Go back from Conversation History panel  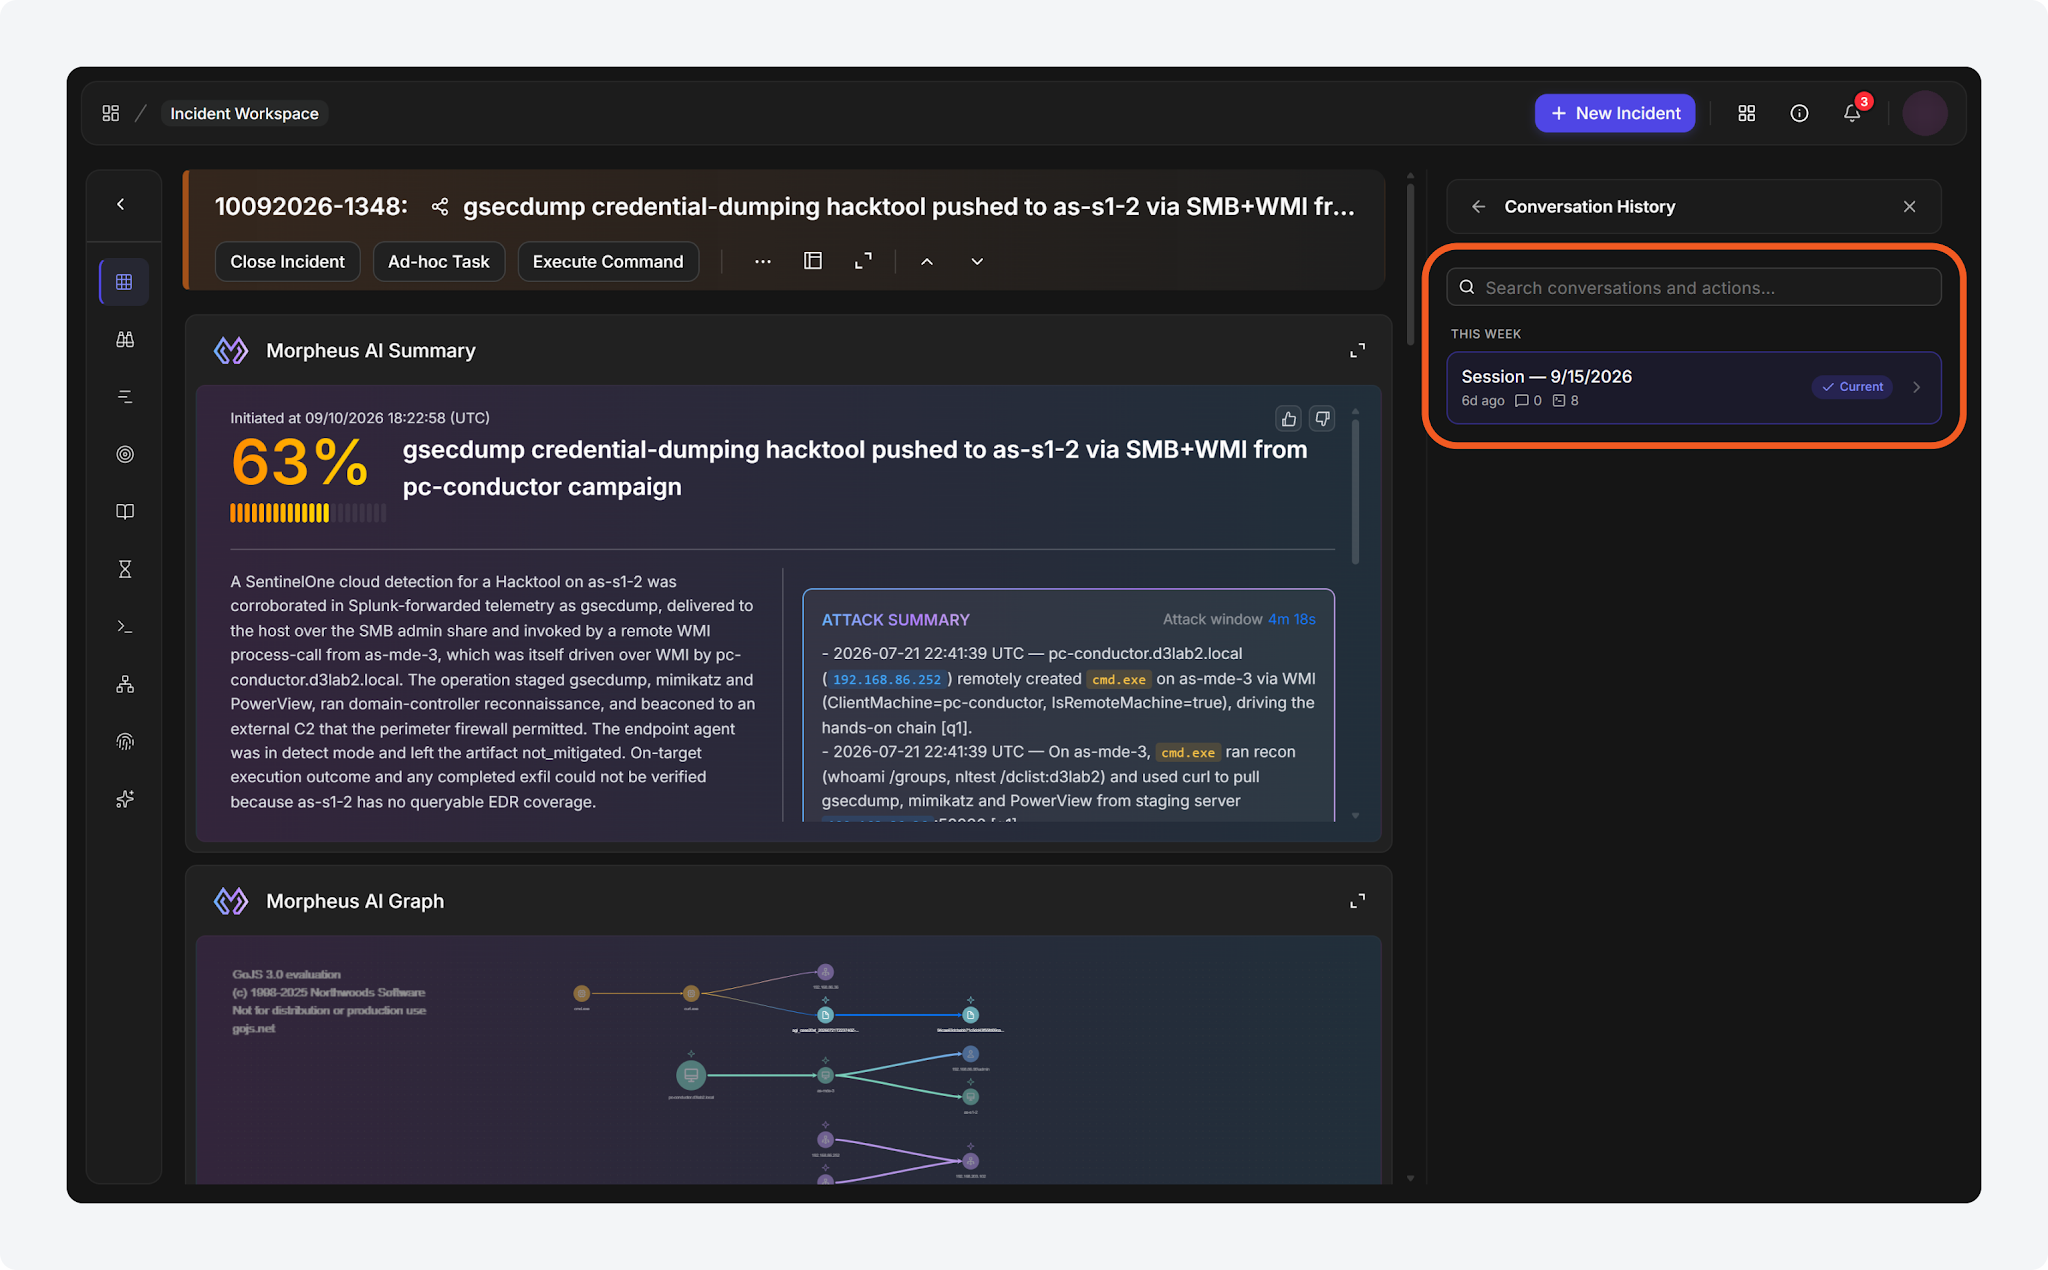click(x=1478, y=207)
